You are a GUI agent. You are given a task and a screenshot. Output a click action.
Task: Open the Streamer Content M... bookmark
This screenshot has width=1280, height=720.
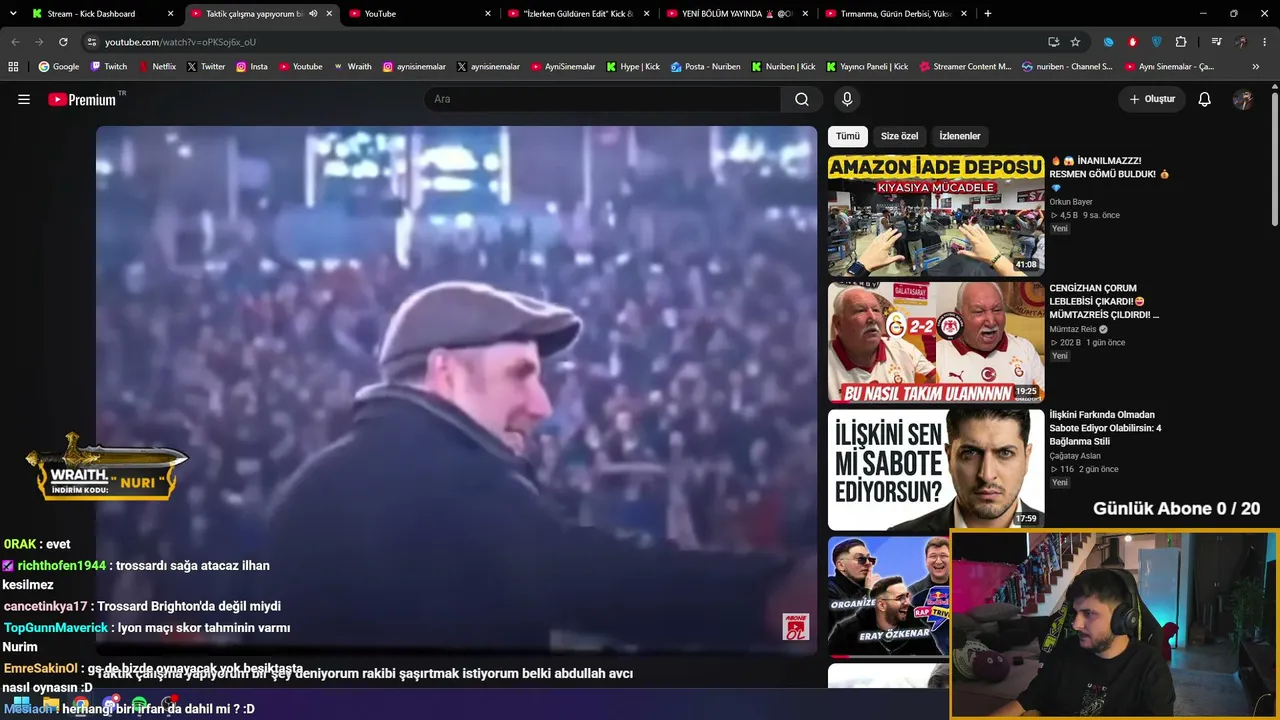point(965,67)
